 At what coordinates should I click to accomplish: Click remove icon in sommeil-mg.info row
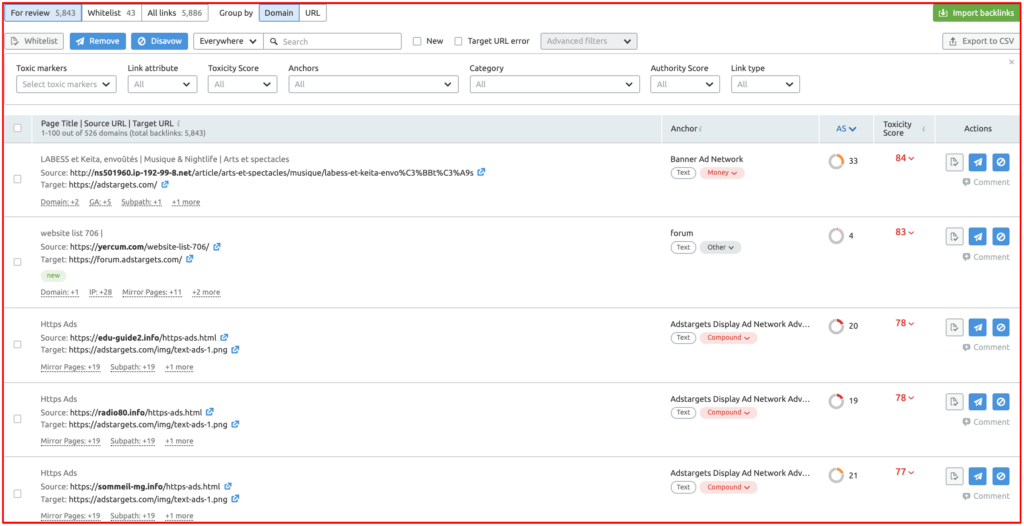pyautogui.click(x=977, y=476)
